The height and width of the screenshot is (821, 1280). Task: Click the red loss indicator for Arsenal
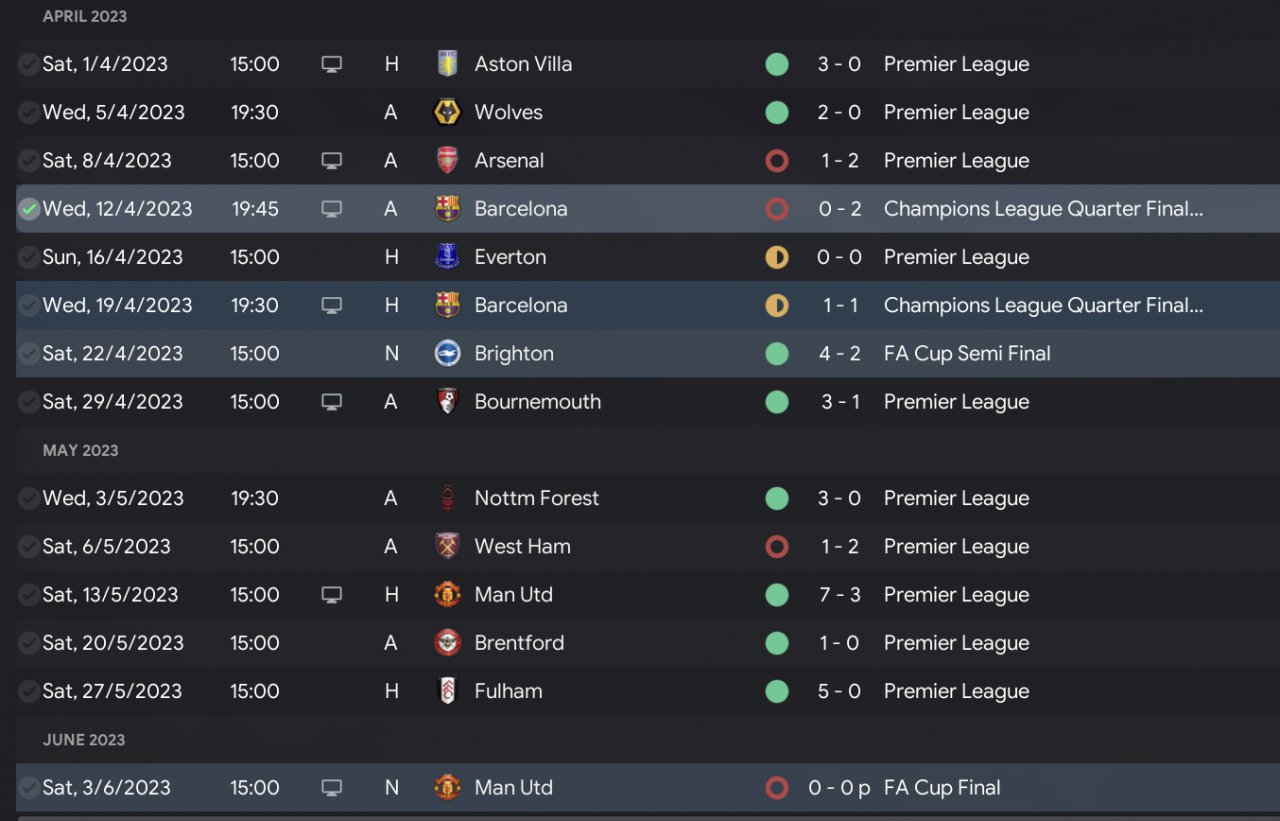tap(777, 160)
